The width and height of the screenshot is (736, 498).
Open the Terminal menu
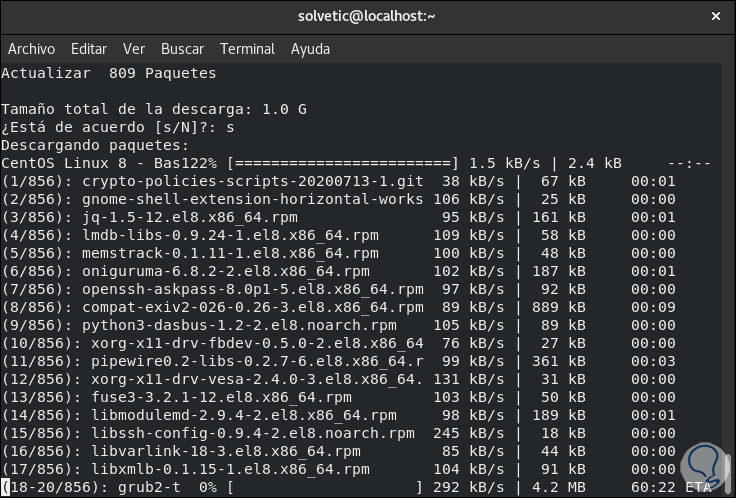[x=247, y=48]
